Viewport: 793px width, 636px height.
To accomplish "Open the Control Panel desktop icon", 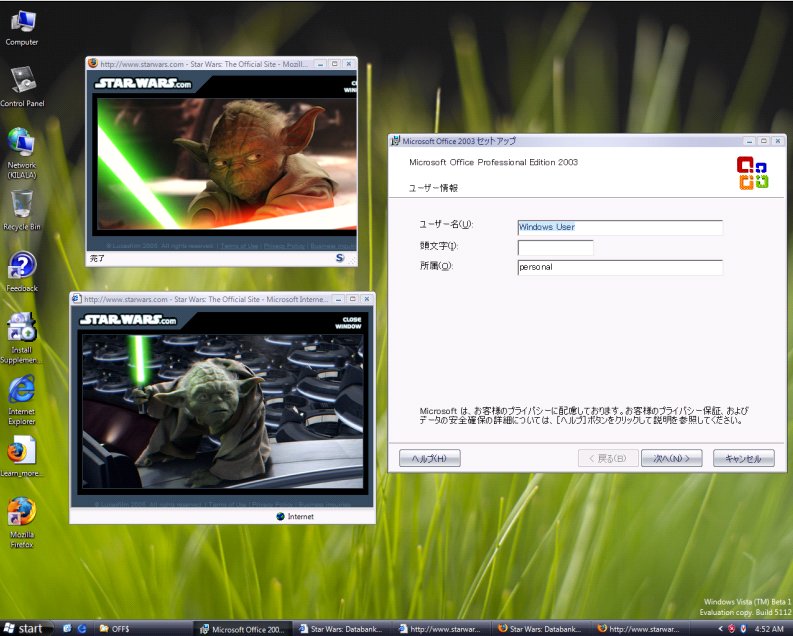I will [22, 80].
